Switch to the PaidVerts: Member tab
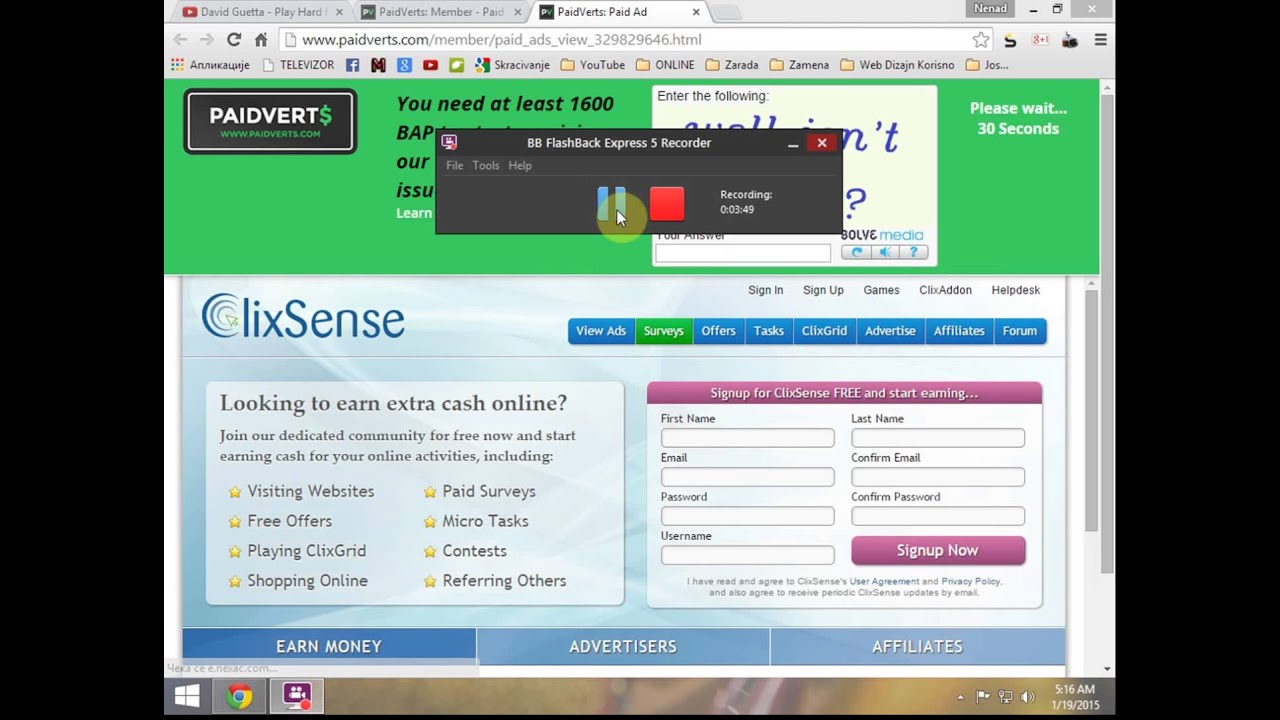 439,12
